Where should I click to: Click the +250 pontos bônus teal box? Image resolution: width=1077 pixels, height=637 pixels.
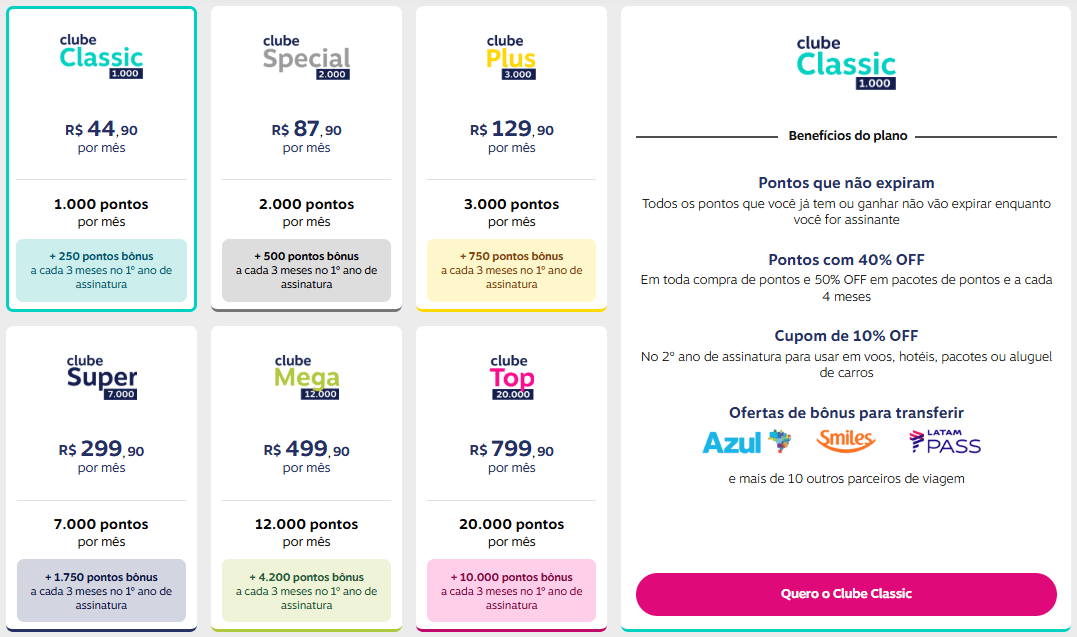click(101, 270)
